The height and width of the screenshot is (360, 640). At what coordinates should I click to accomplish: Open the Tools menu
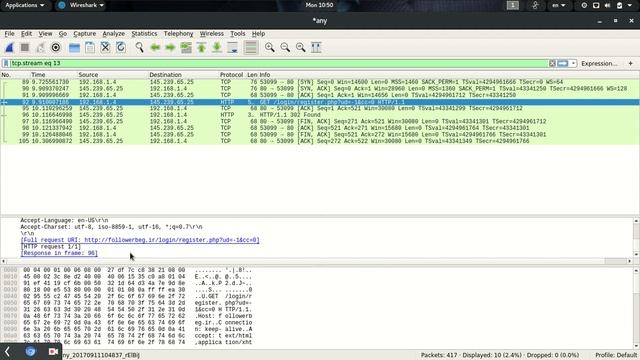click(x=238, y=33)
